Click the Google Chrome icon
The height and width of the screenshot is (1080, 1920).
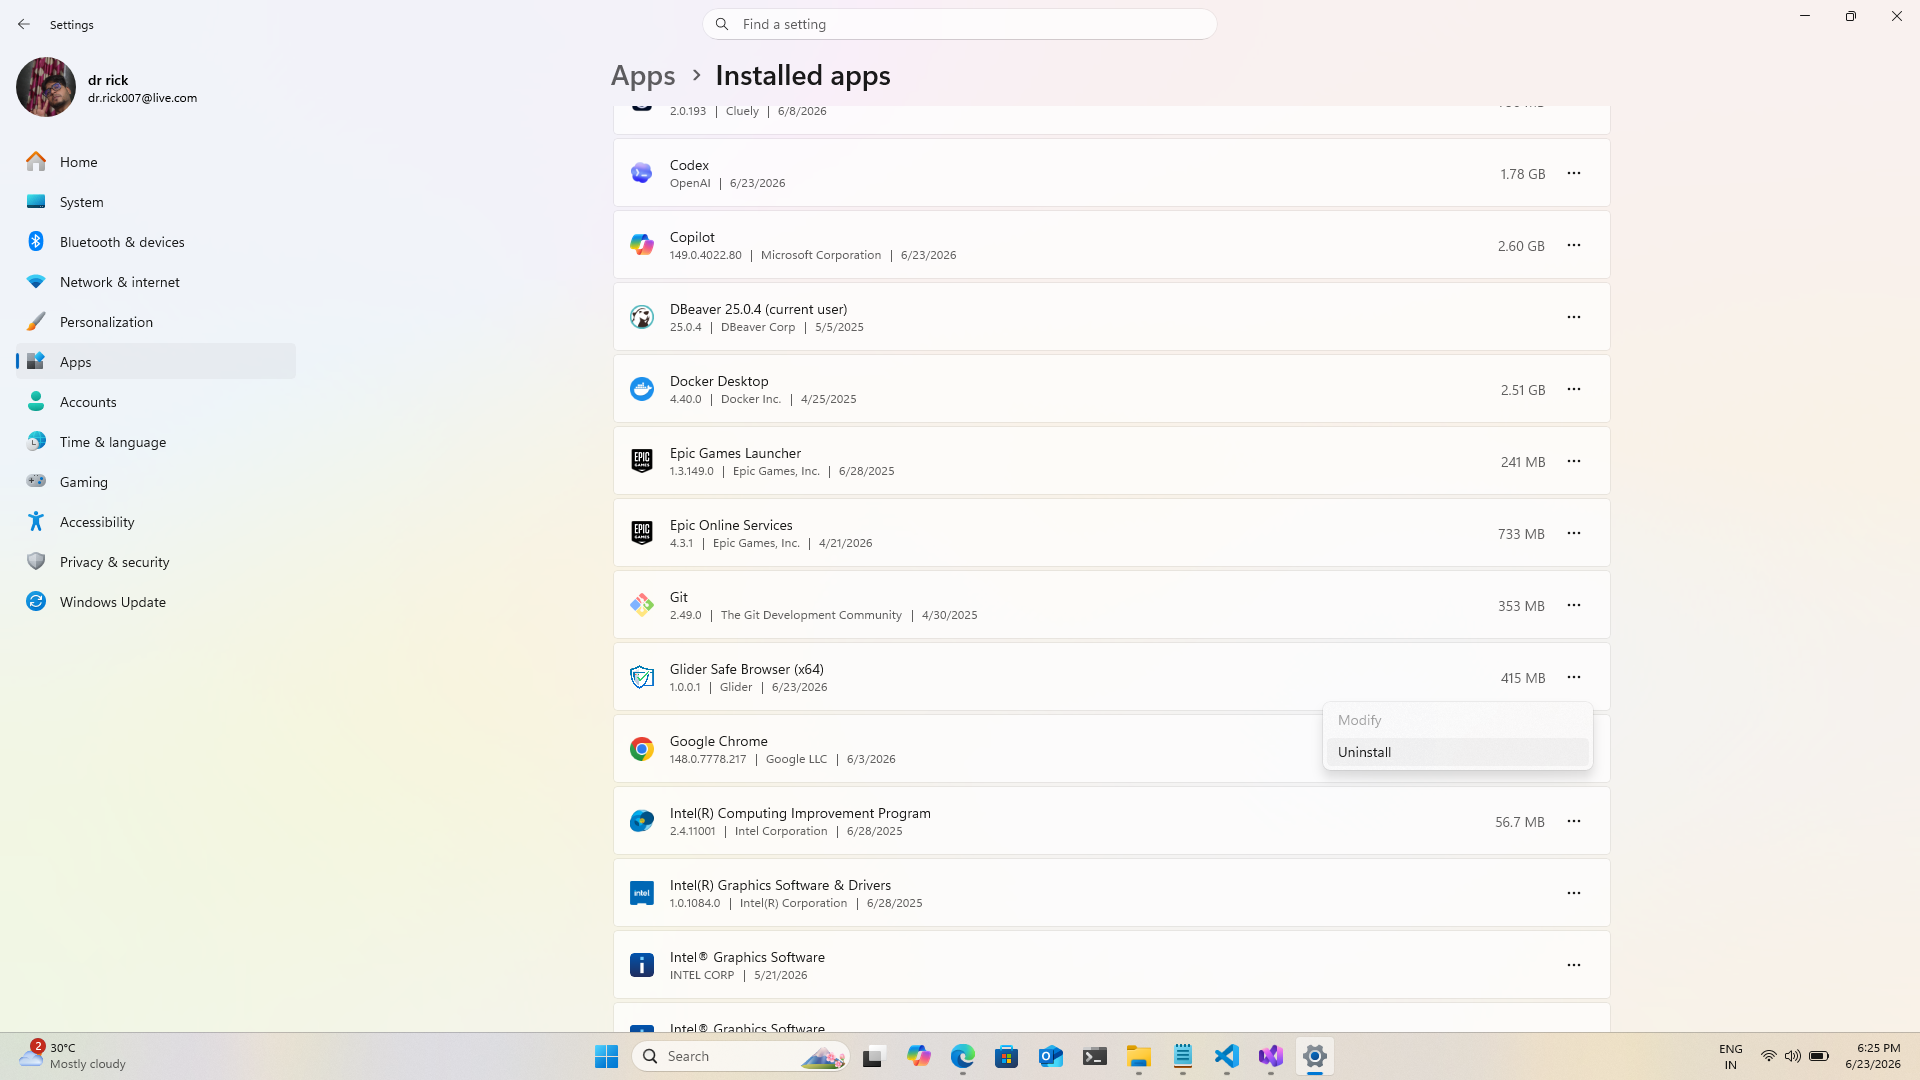tap(641, 749)
